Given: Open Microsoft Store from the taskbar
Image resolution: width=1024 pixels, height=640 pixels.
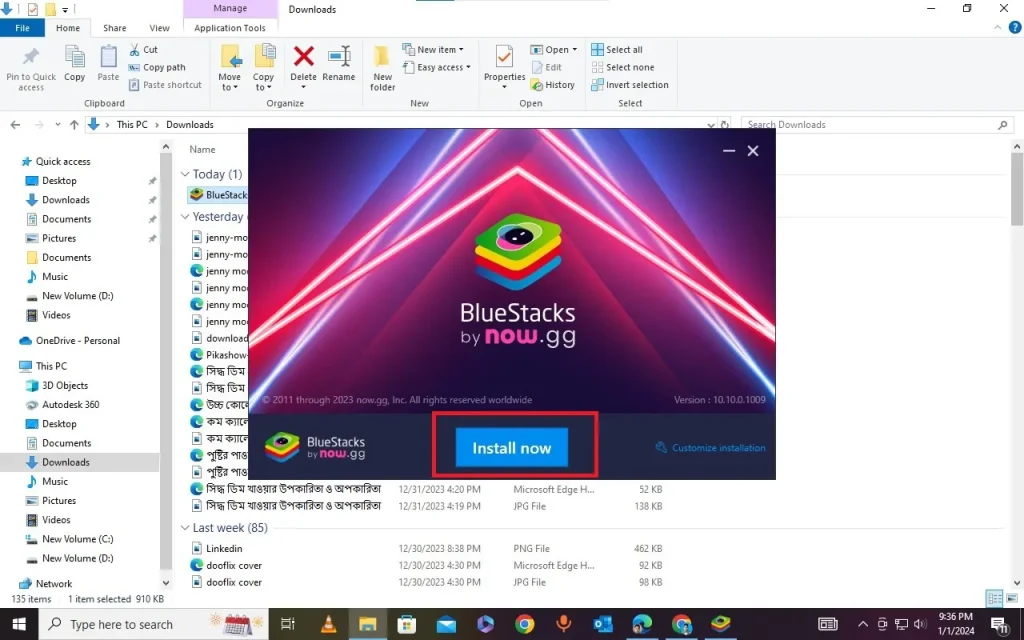Looking at the screenshot, I should pyautogui.click(x=407, y=624).
